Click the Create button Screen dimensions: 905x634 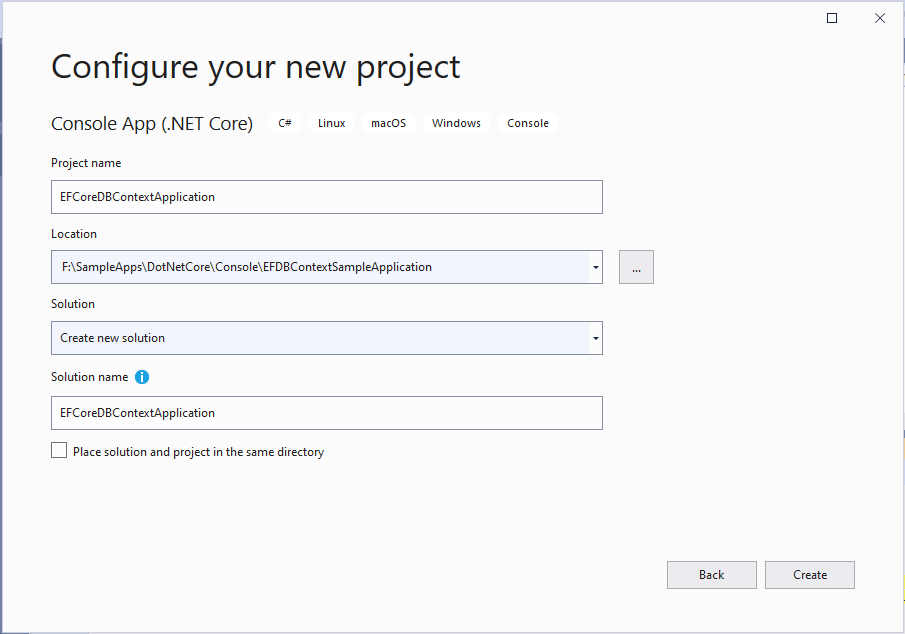(810, 575)
